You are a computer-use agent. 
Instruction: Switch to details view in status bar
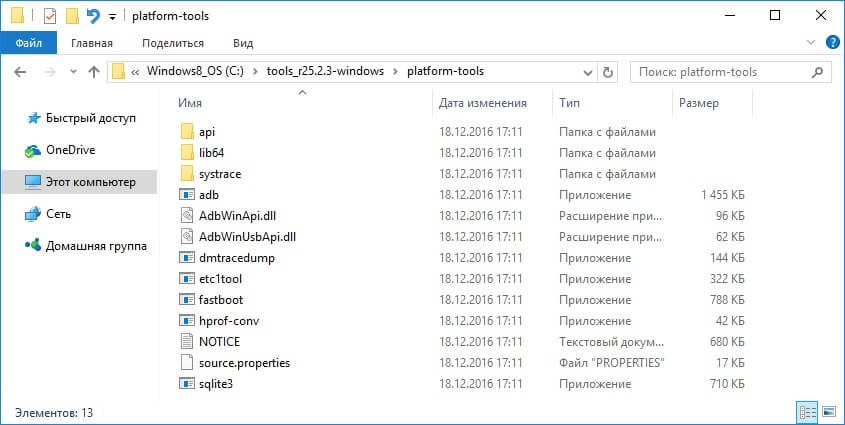pyautogui.click(x=807, y=412)
